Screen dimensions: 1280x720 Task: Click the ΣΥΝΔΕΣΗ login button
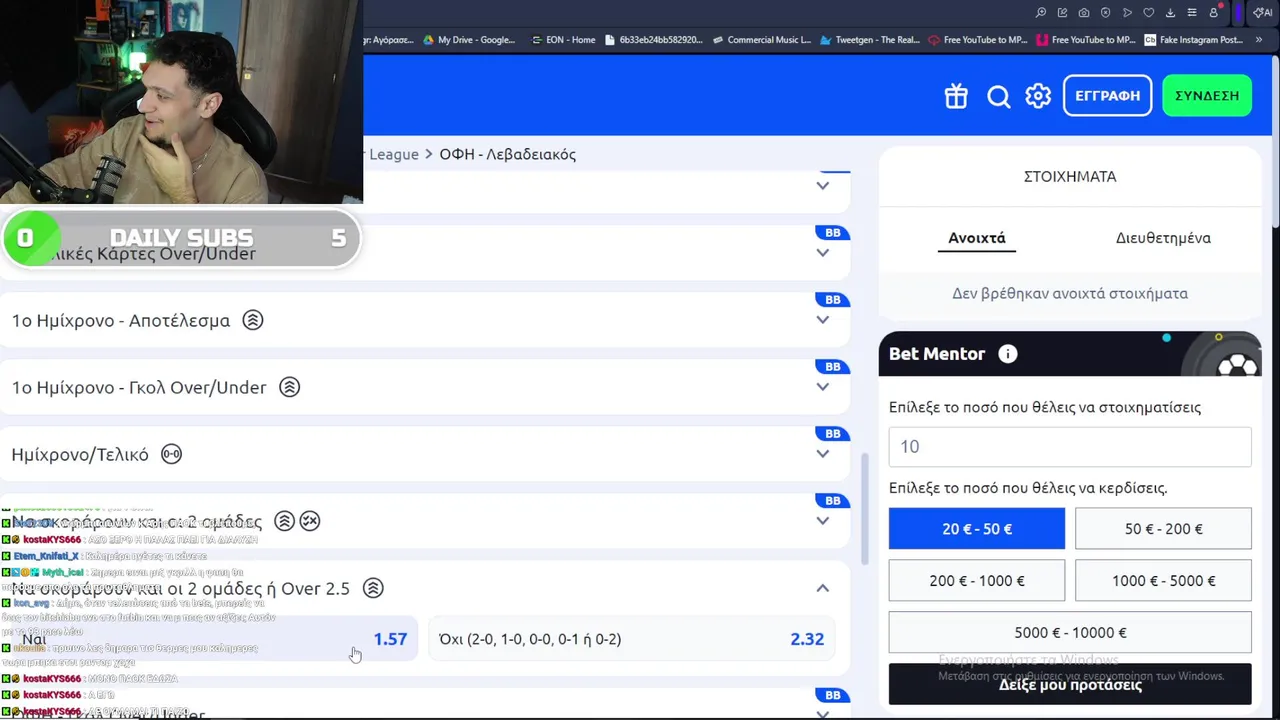pyautogui.click(x=1207, y=95)
